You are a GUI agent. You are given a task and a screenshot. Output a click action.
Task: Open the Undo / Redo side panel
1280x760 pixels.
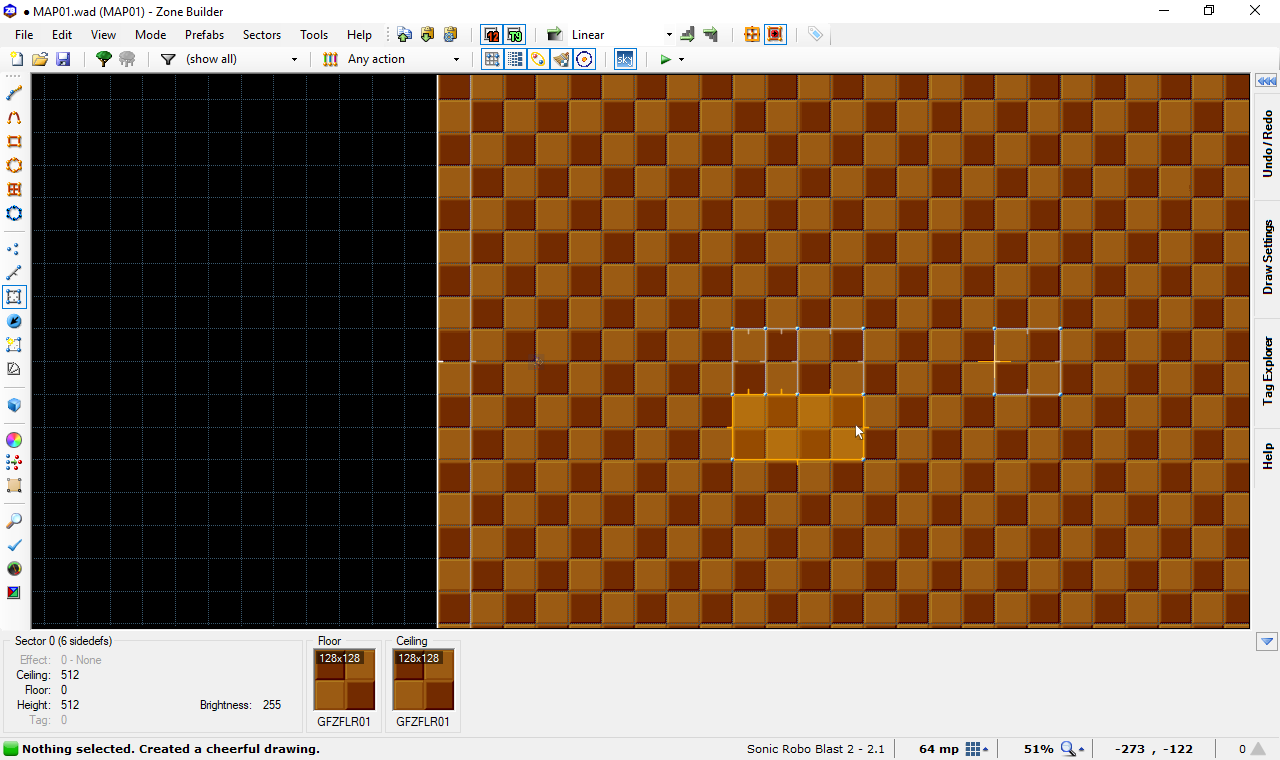1267,144
